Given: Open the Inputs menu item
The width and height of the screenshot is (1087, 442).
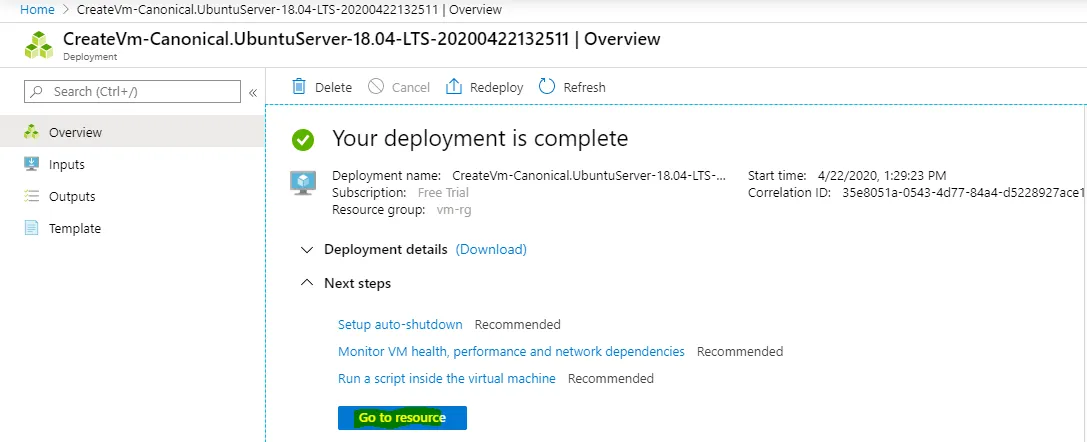Looking at the screenshot, I should 132,164.
